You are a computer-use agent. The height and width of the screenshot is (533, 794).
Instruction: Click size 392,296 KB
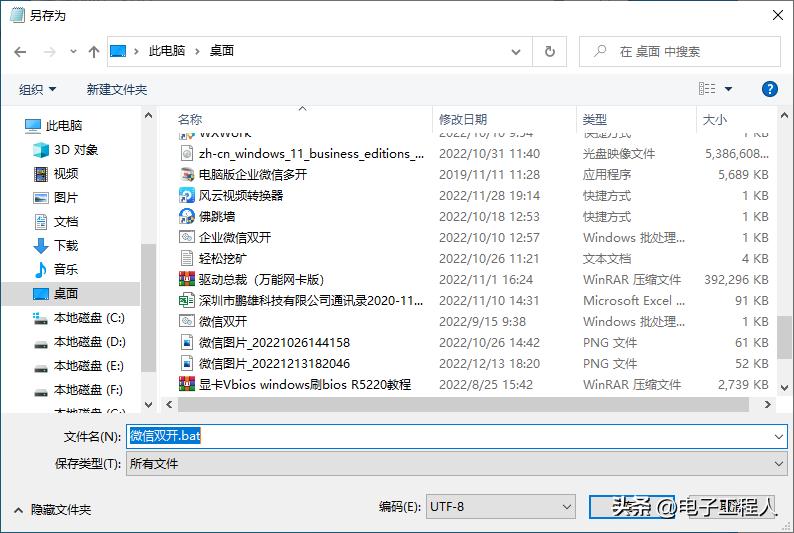(736, 279)
